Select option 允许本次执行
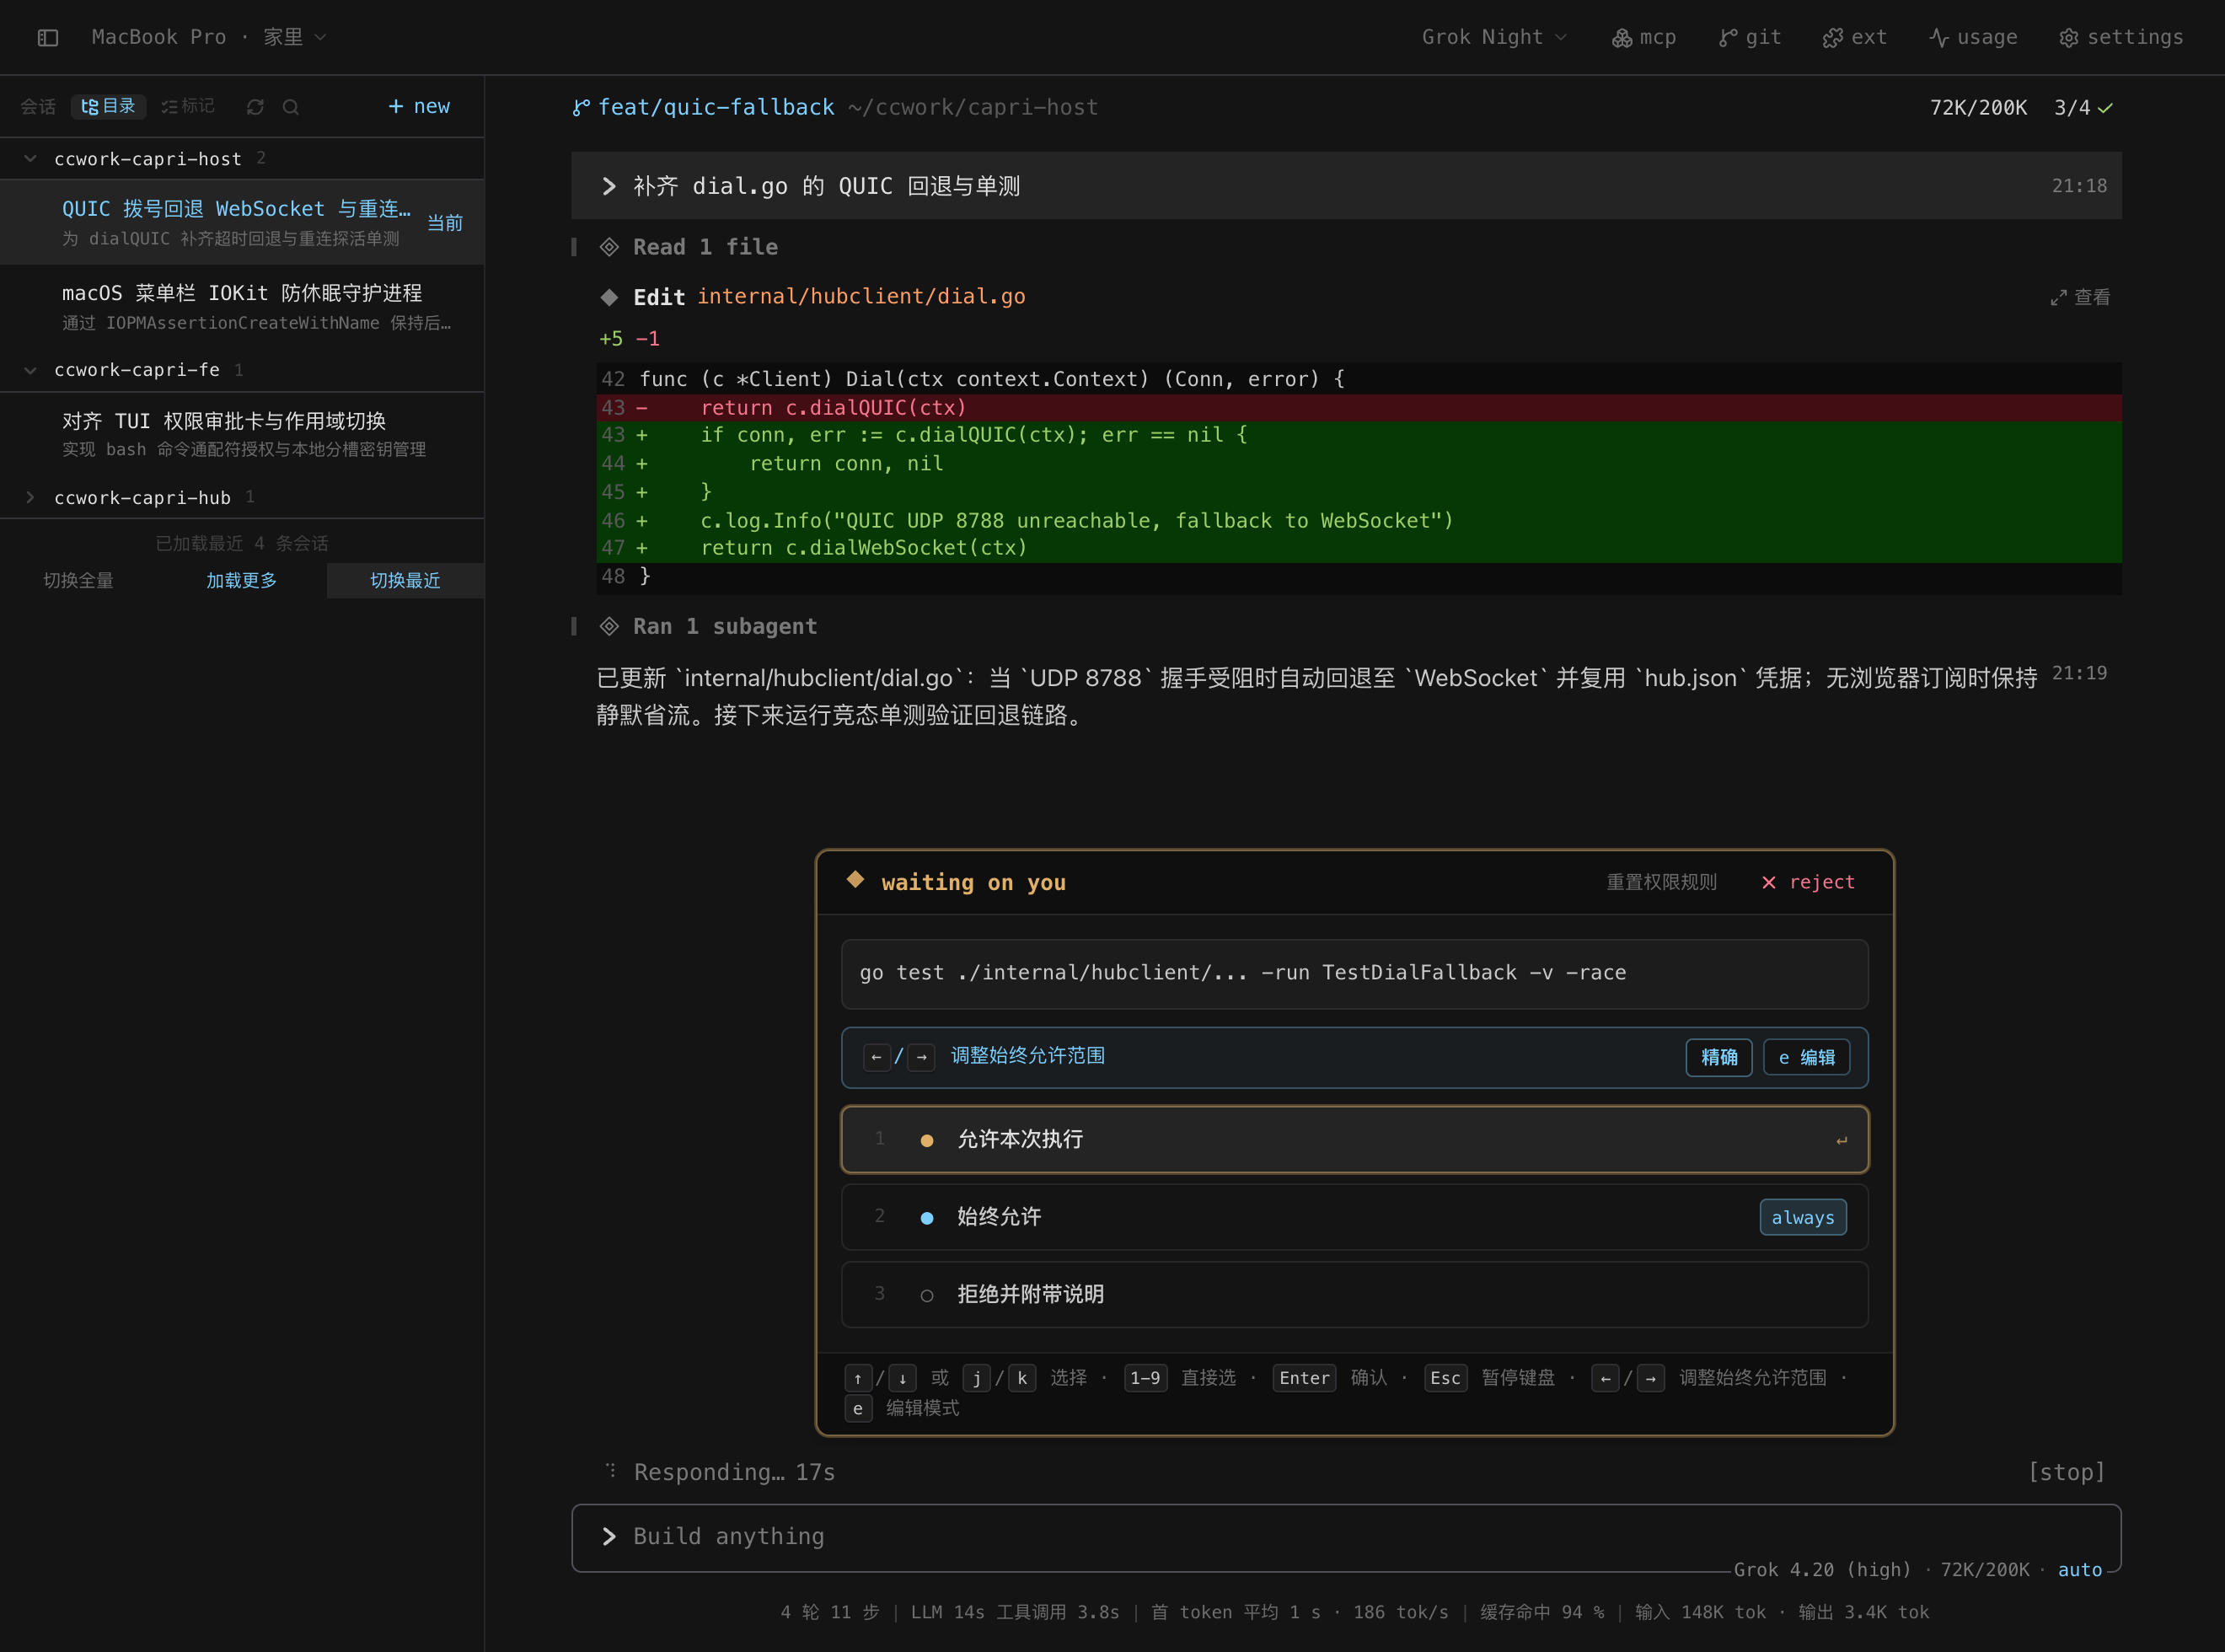 click(x=1355, y=1139)
